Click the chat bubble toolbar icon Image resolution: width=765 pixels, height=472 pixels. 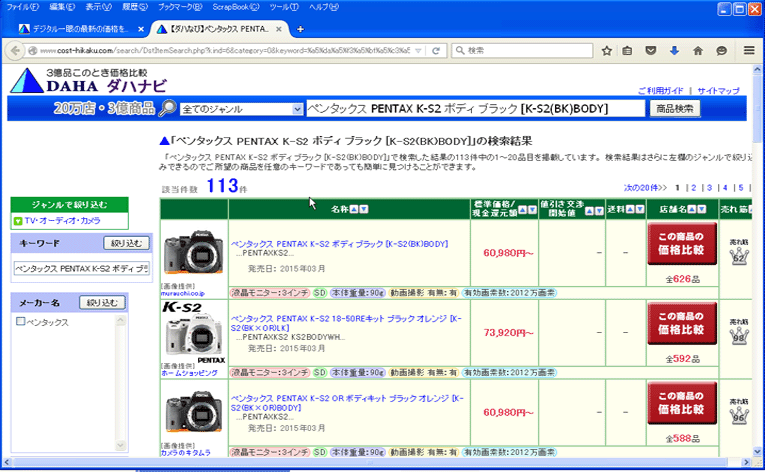coord(722,51)
